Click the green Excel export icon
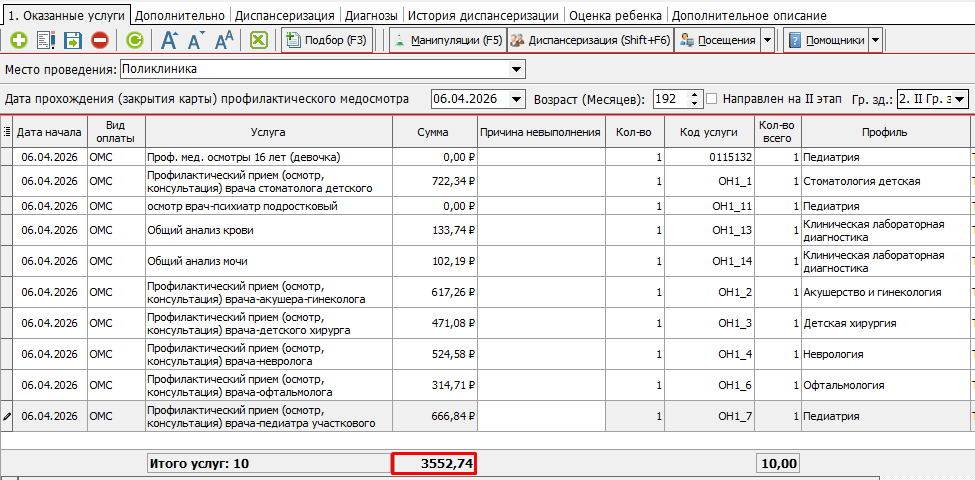This screenshot has width=975, height=480. click(258, 41)
